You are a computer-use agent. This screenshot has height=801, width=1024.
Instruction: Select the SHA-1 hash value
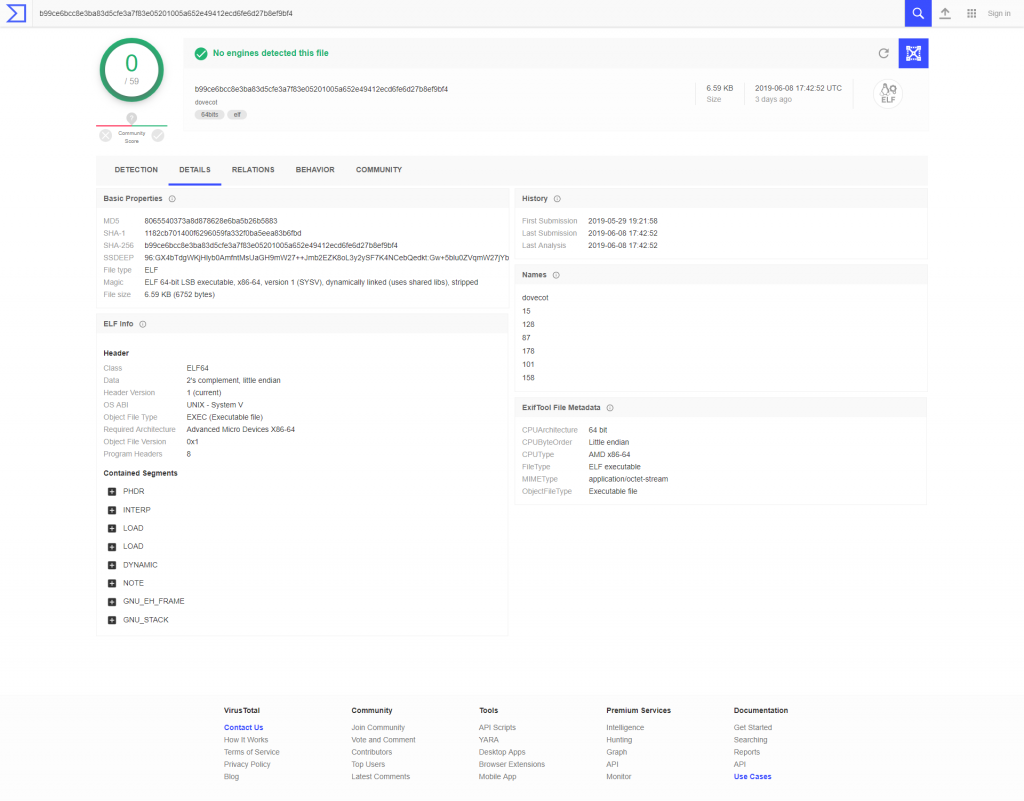coord(223,234)
